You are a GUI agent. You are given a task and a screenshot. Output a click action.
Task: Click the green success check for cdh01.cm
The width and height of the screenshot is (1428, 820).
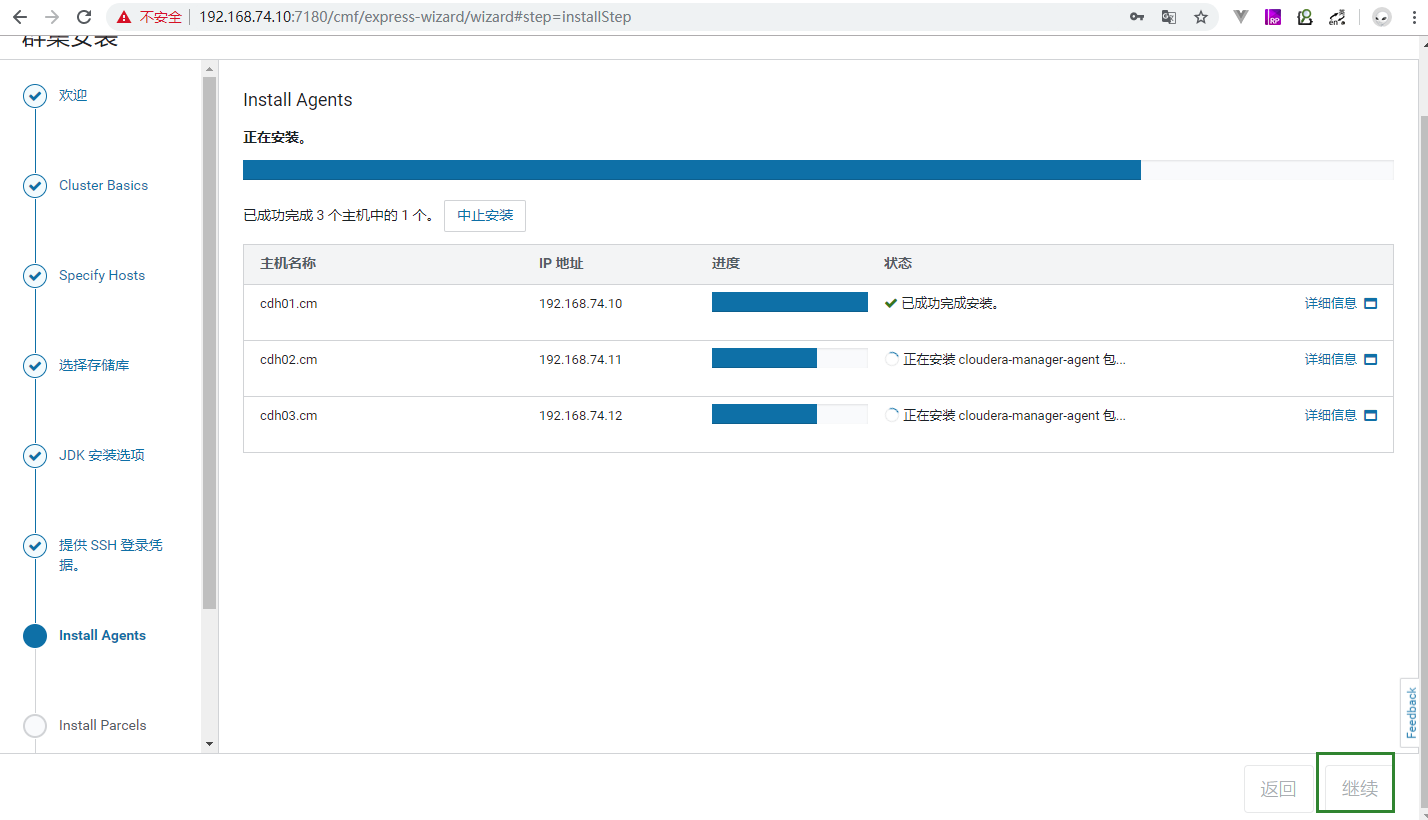click(x=891, y=303)
